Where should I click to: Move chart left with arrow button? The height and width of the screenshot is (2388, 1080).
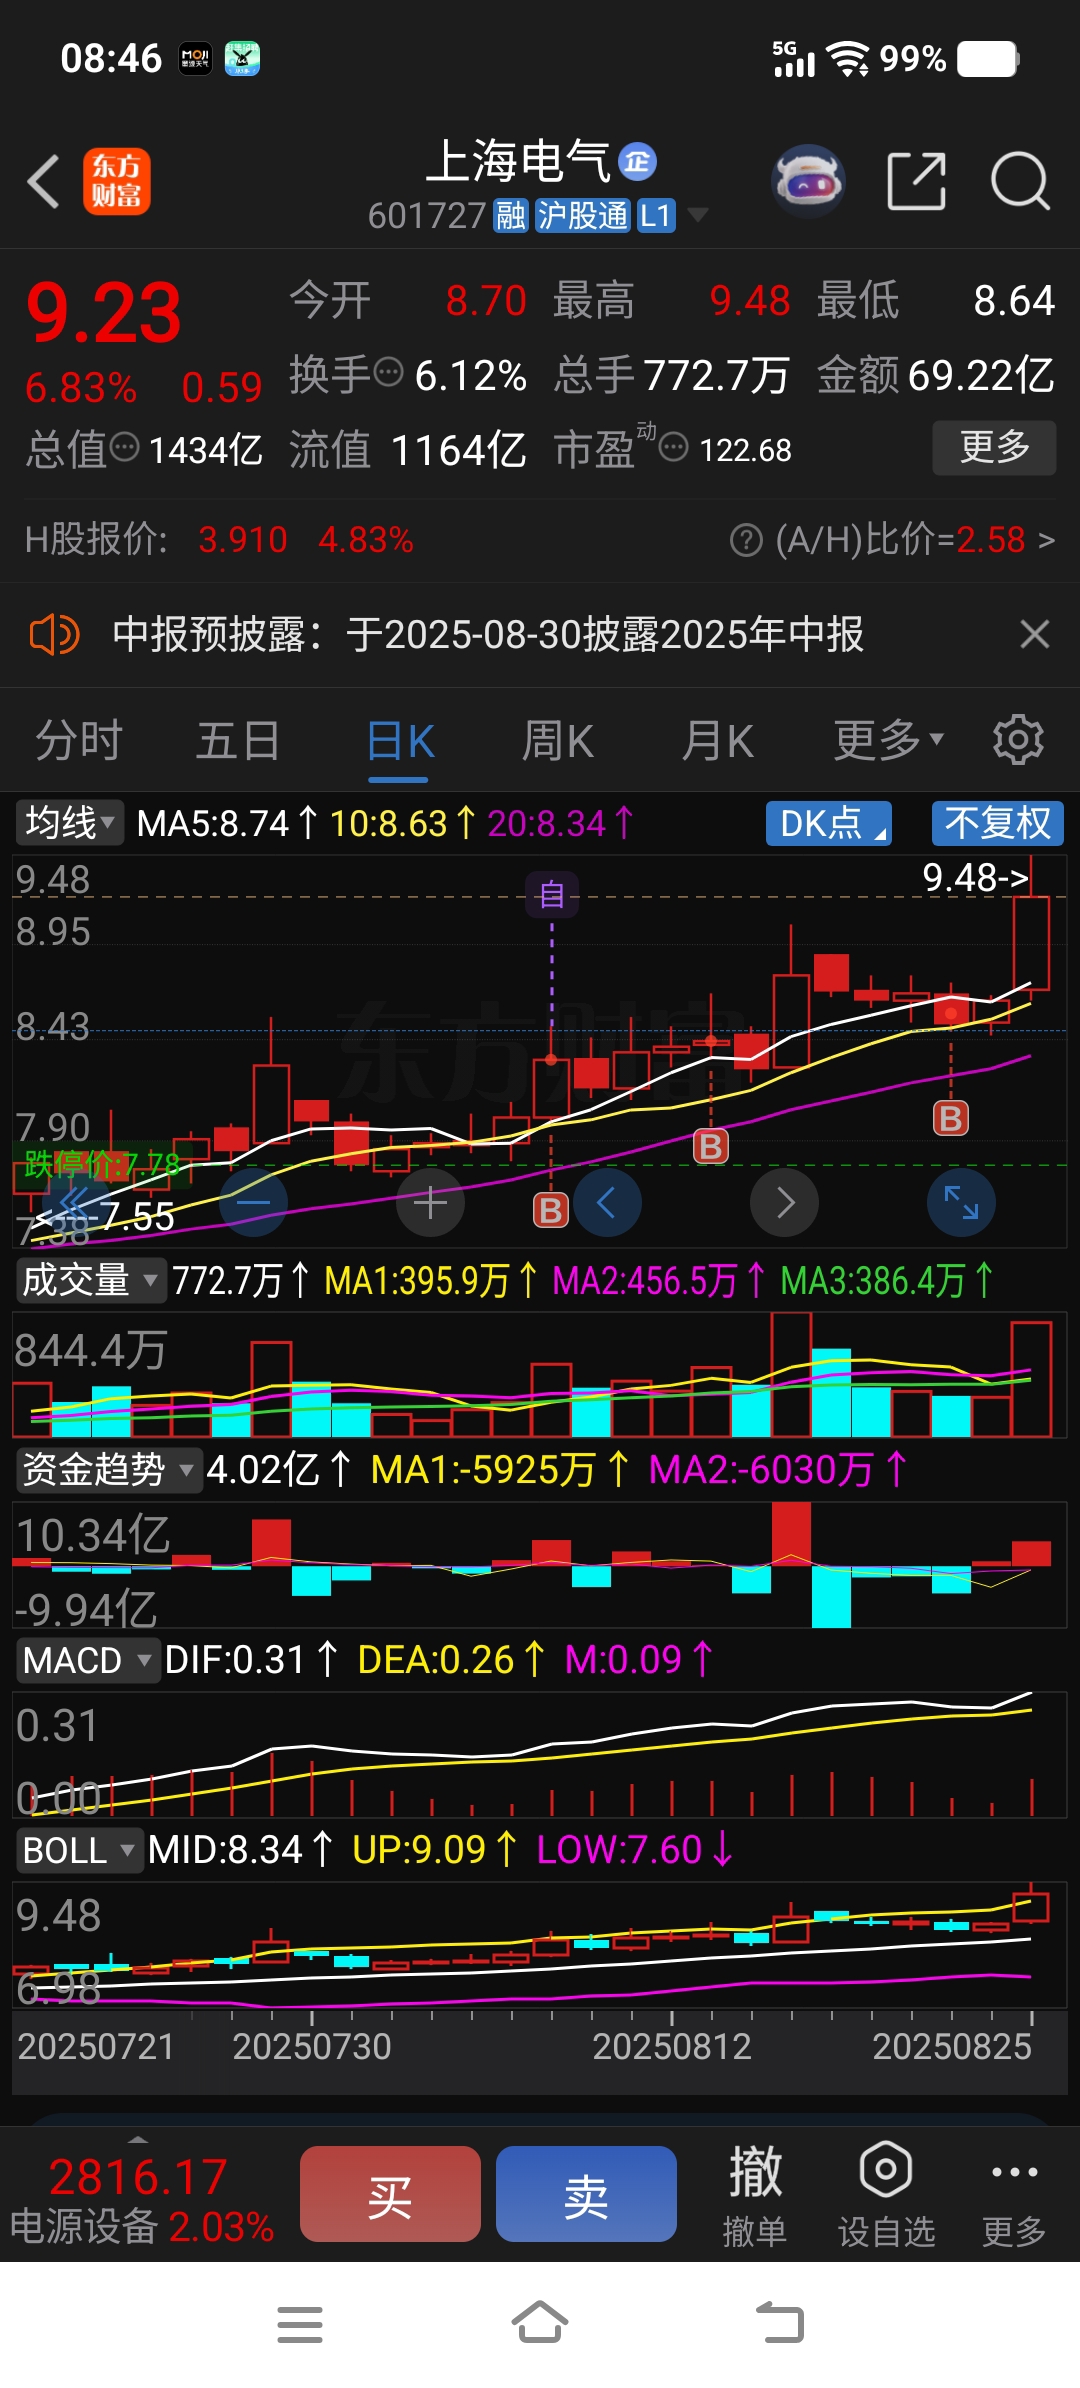coord(607,1202)
